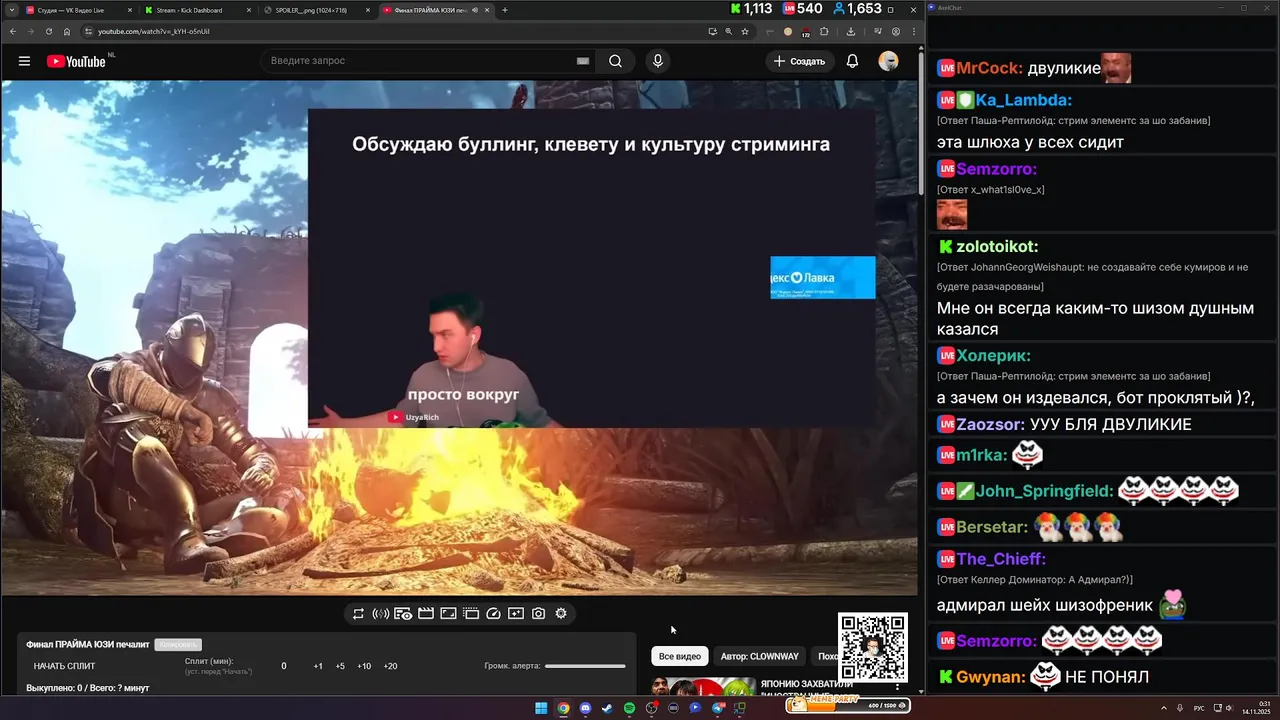The image size is (1280, 720).
Task: Click The_Chieff username in chat window
Action: tap(1001, 559)
